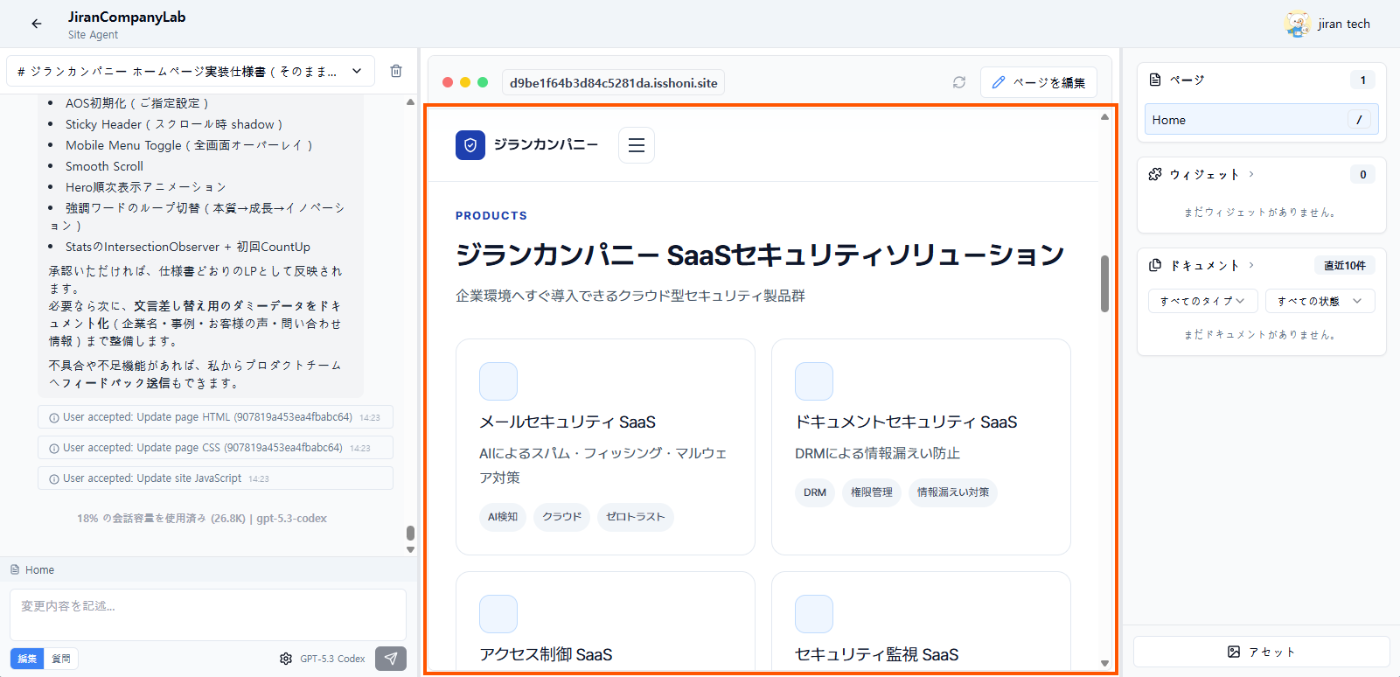Click the 権限管理 tag
This screenshot has height=677, width=1400.
point(871,492)
